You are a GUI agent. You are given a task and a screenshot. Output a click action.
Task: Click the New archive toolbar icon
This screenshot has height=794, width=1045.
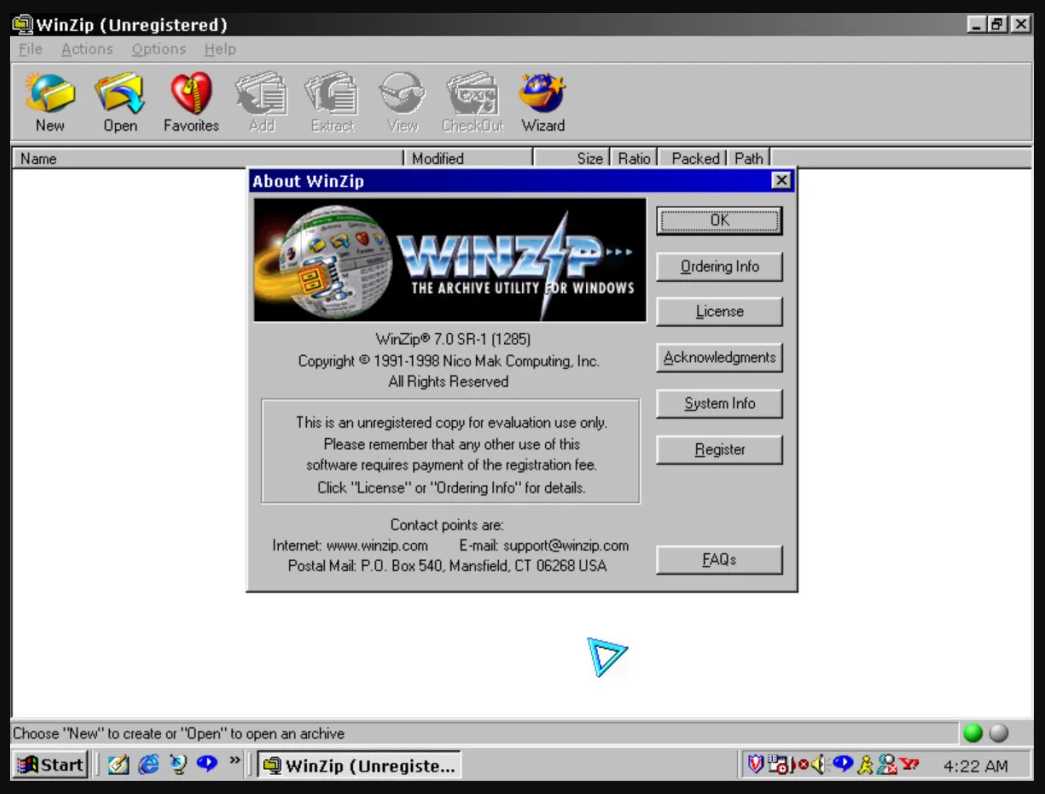(50, 101)
